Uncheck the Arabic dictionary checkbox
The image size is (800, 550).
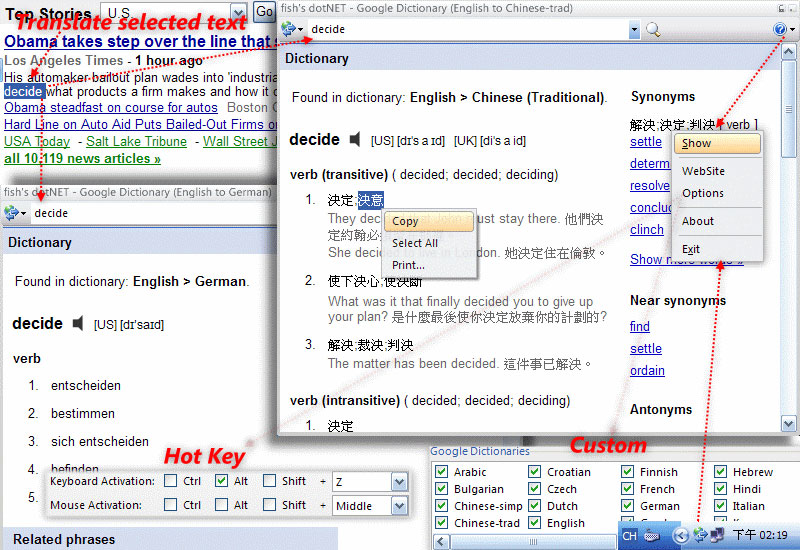tap(441, 471)
